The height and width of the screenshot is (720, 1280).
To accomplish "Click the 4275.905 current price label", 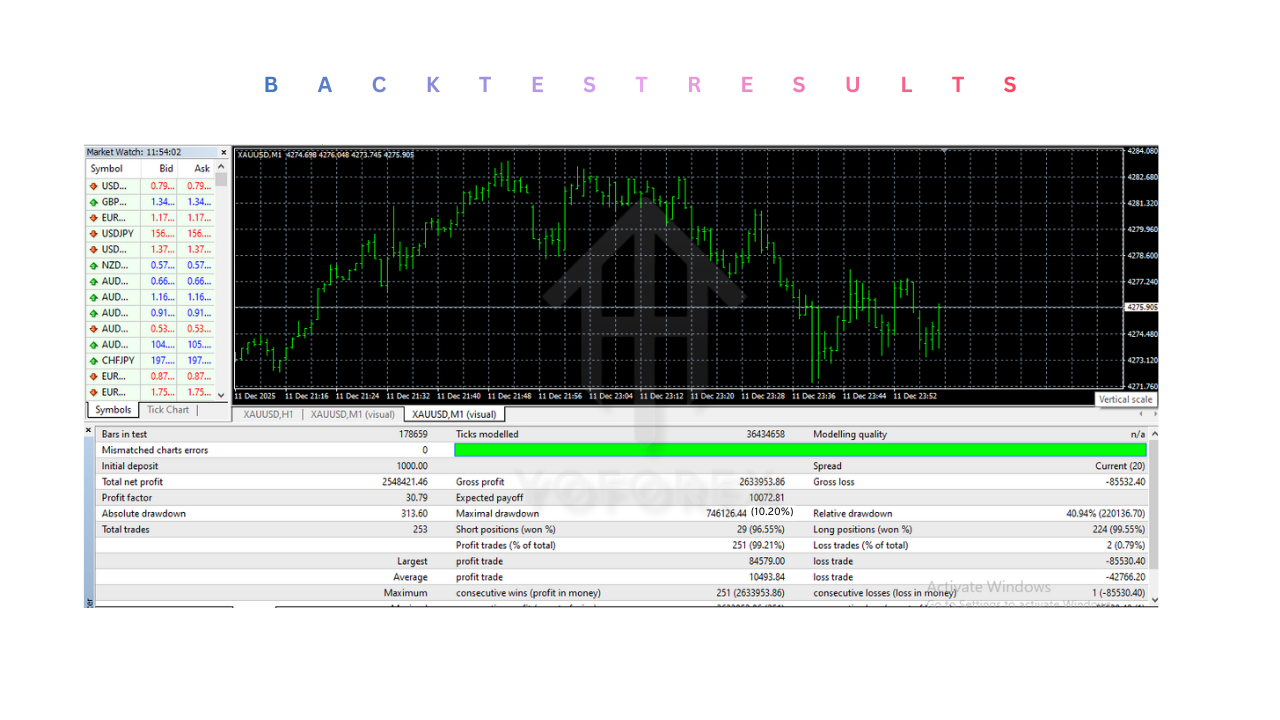I will 1142,307.
